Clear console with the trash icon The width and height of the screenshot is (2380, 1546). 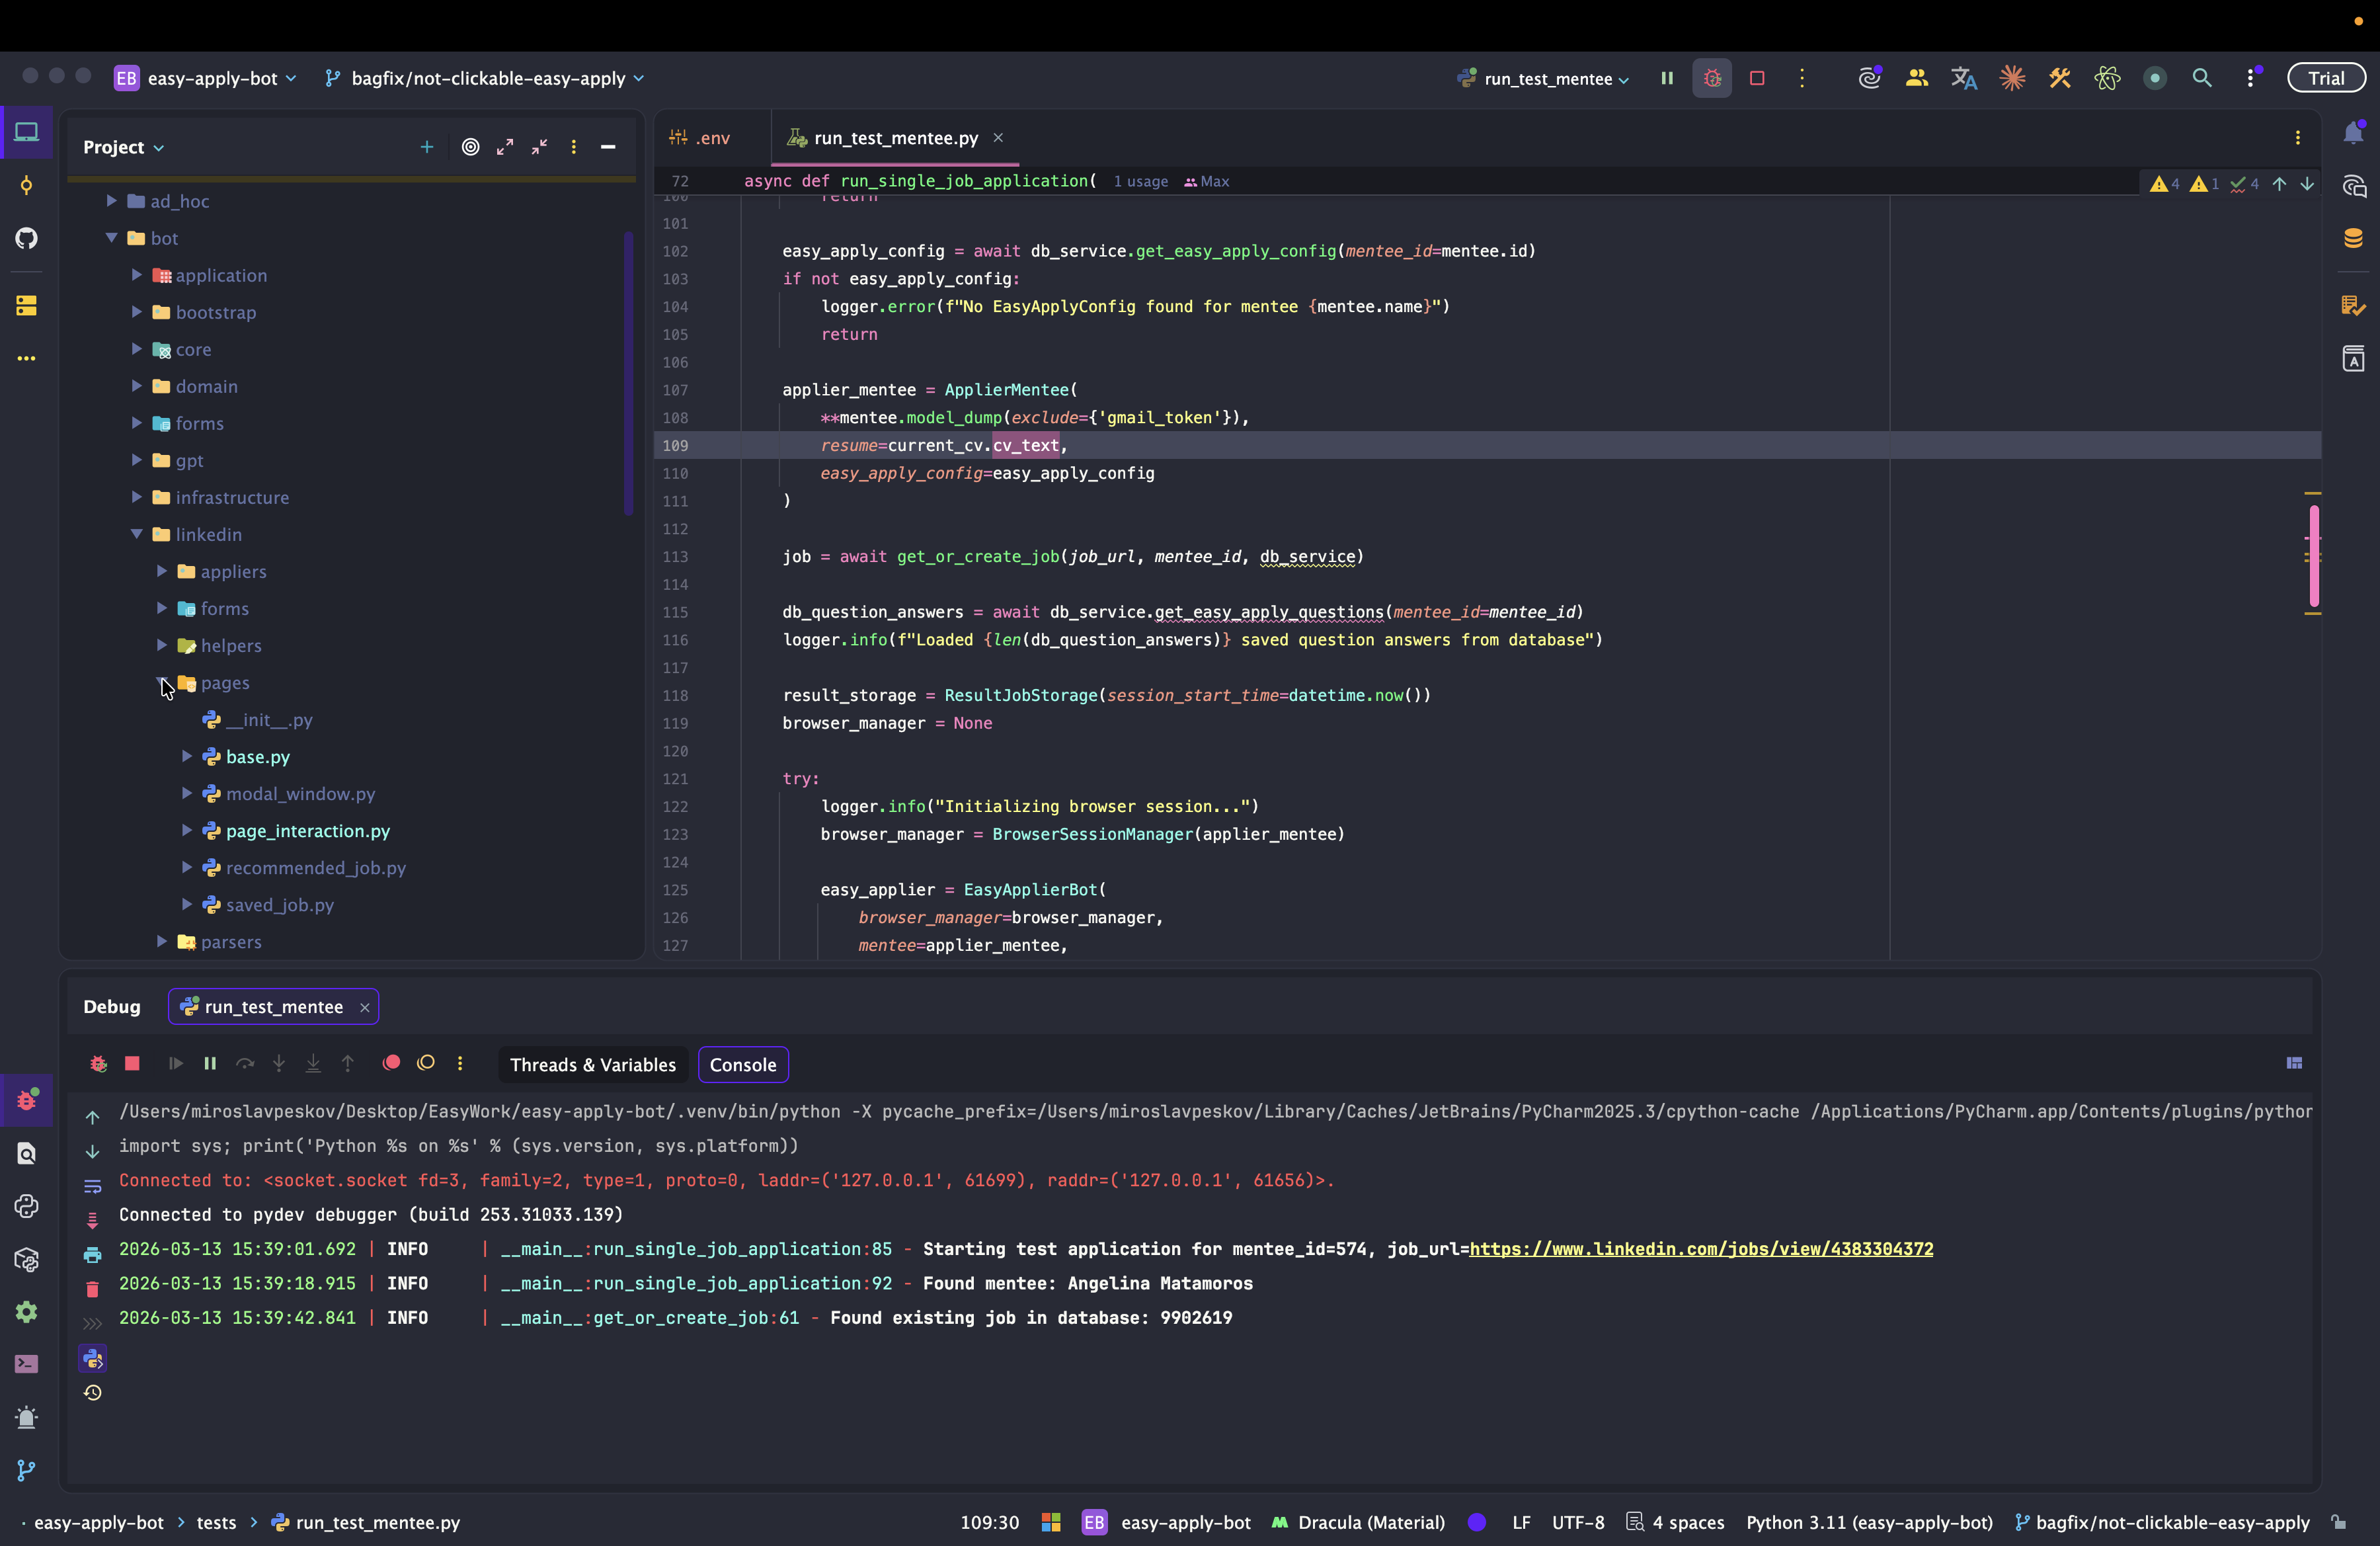click(x=92, y=1289)
